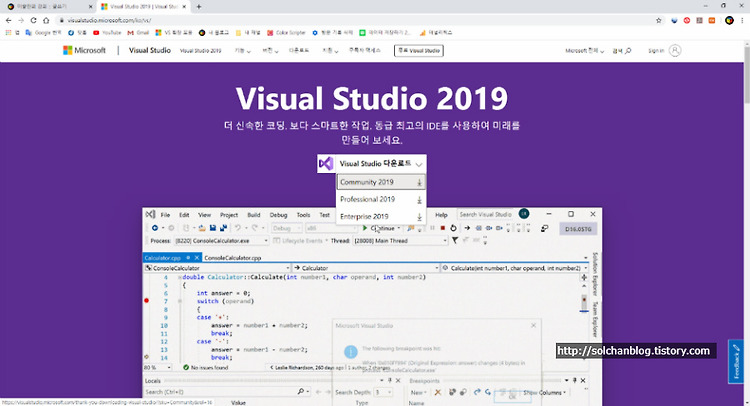Expand the 기능 navigation dropdown
This screenshot has width=750, height=406.
243,51
